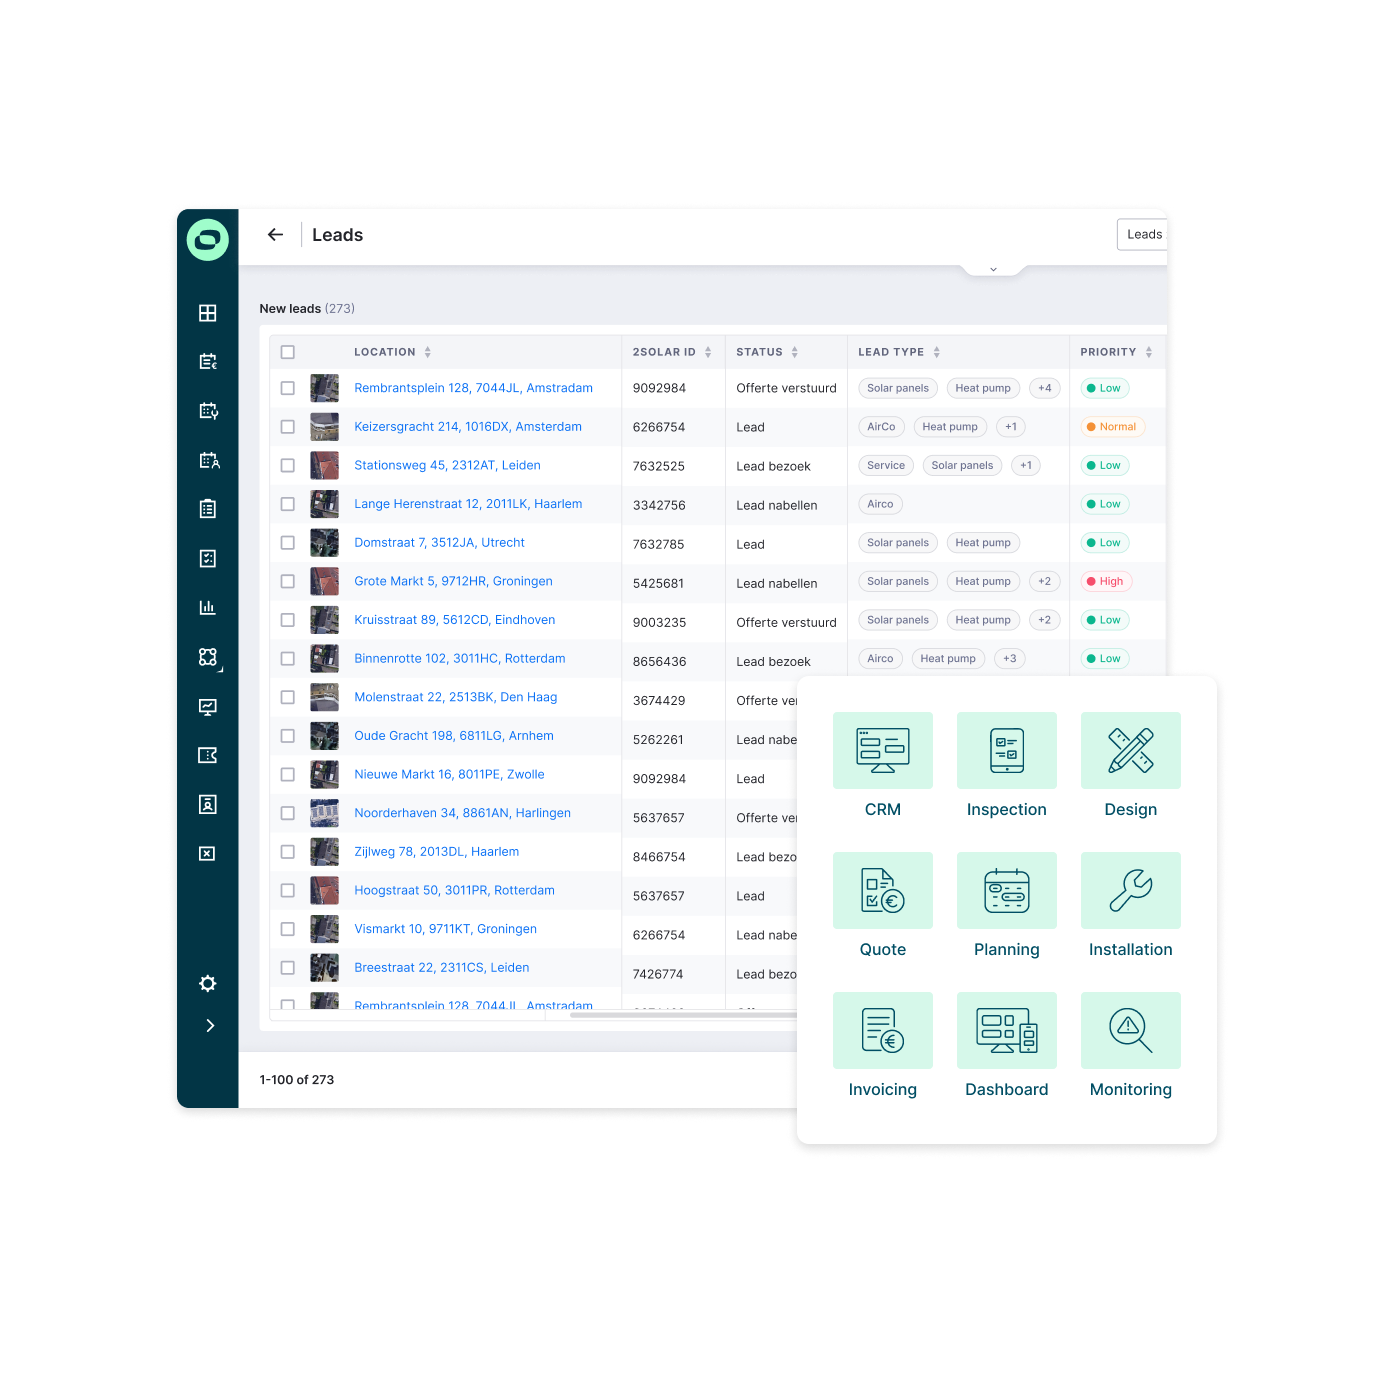Open the Installation wrench tile
Screen dimensions: 1375x1375
coord(1130,890)
